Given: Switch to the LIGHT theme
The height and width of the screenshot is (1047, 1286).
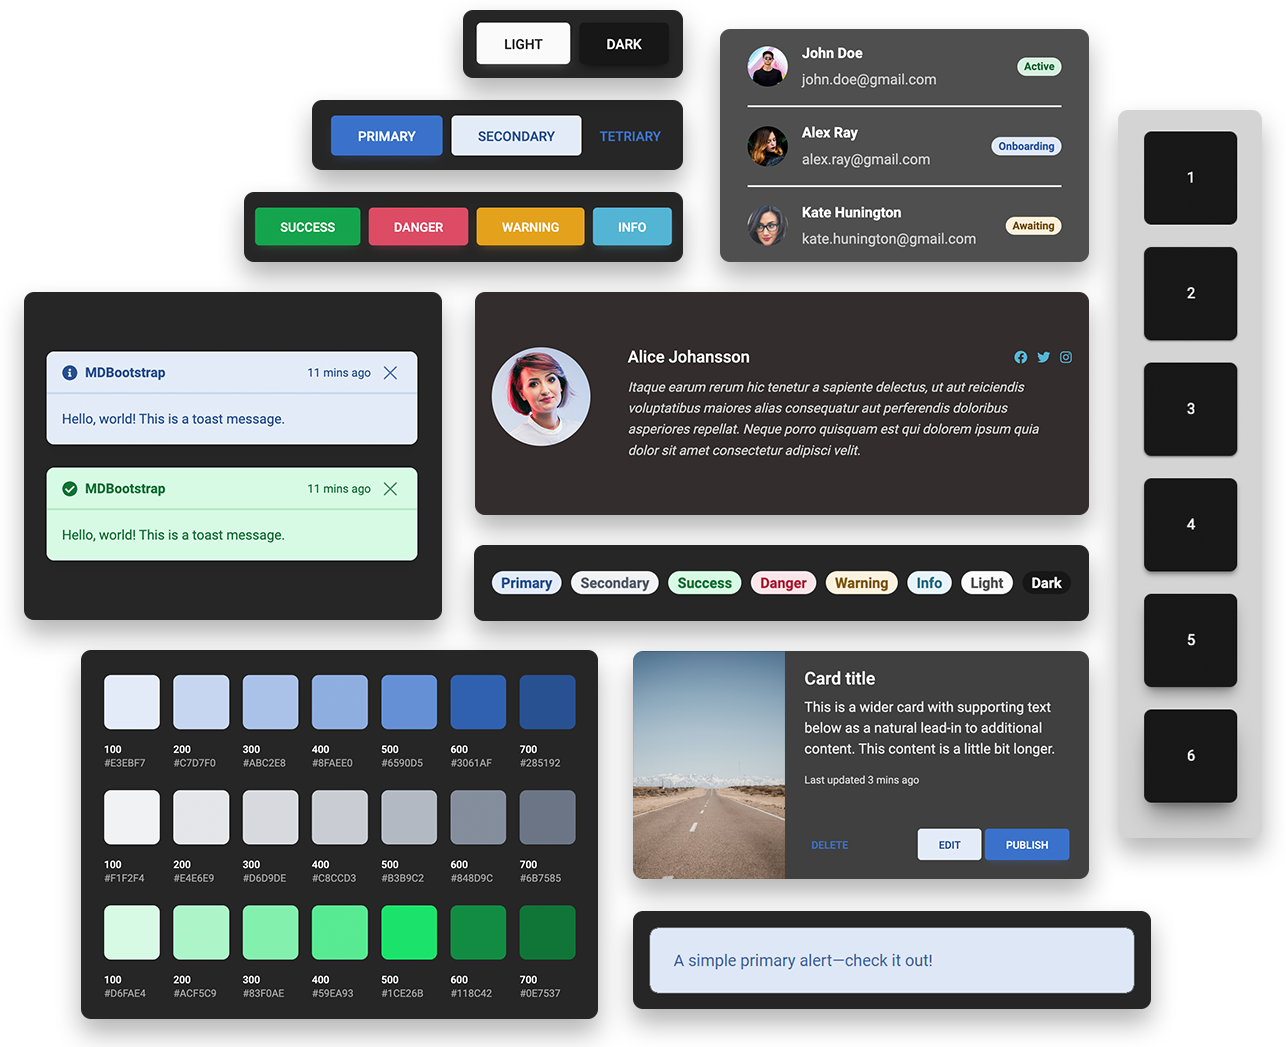Looking at the screenshot, I should (x=523, y=44).
